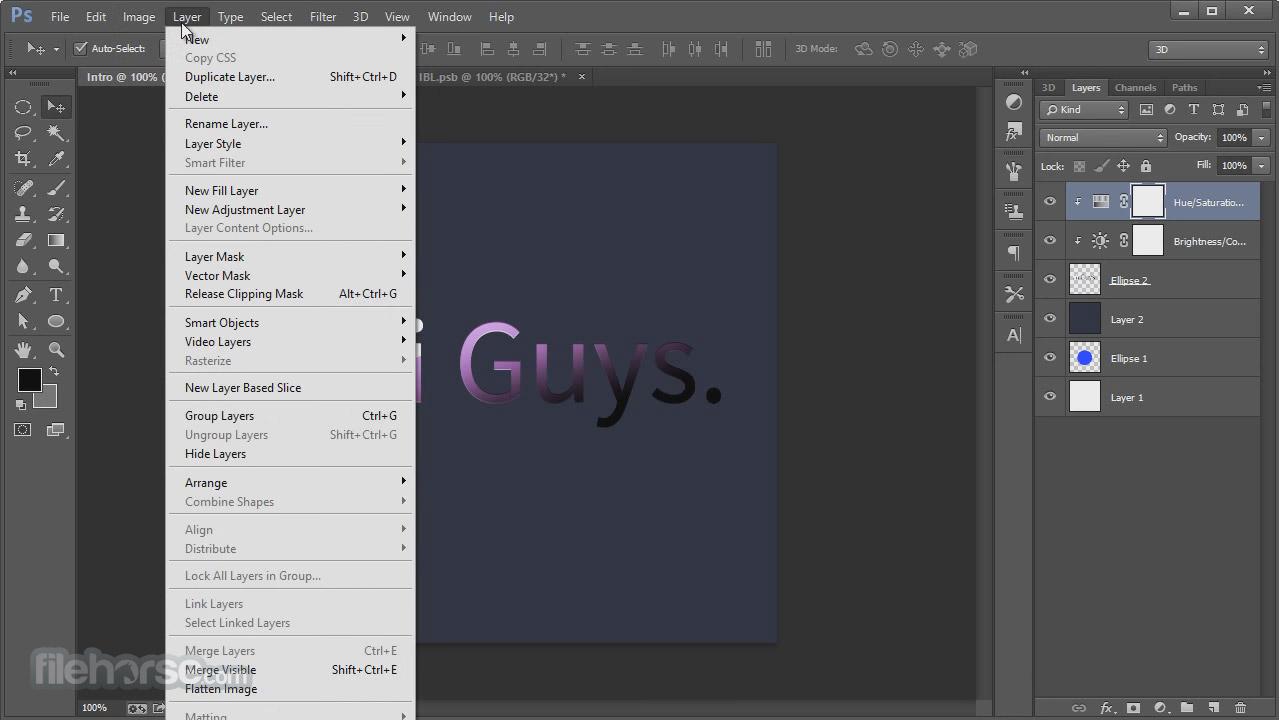Select the Zoom tool
The height and width of the screenshot is (720, 1279).
pyautogui.click(x=57, y=350)
